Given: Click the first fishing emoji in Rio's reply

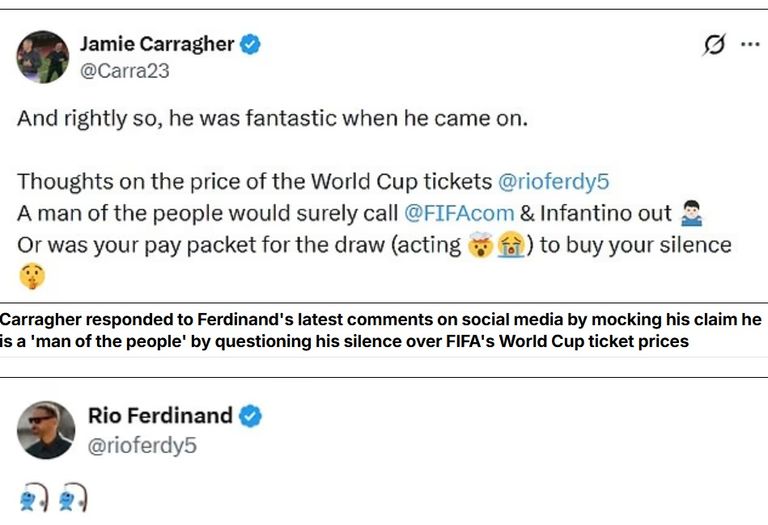Looking at the screenshot, I should tap(34, 498).
